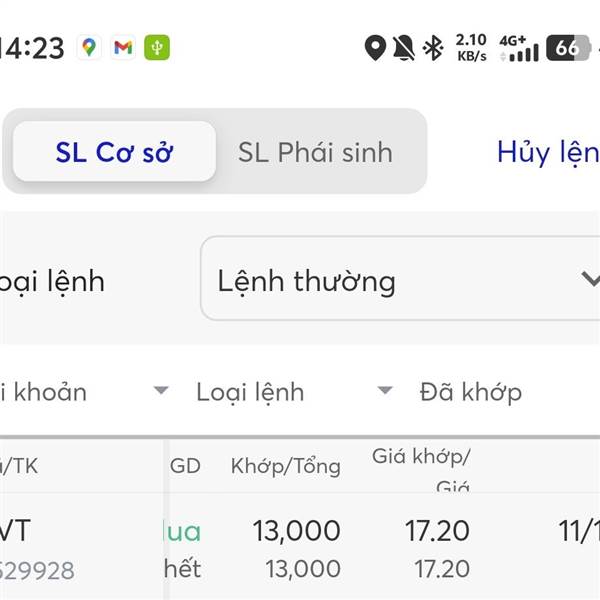The width and height of the screenshot is (600, 600).
Task: Tap the Hủy lệnh link
Action: 548,152
